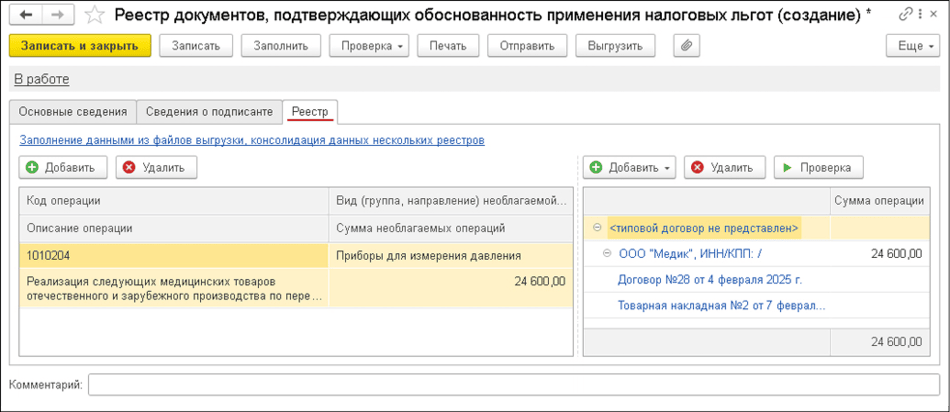Click the В работе status link
Screen dimensions: 950x412
[x=41, y=79]
